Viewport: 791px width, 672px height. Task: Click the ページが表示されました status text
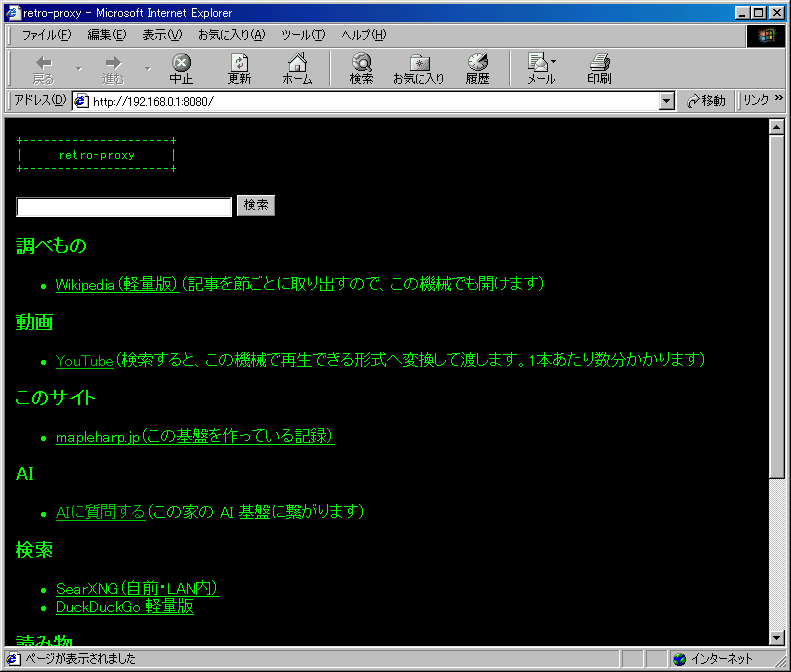(80, 658)
